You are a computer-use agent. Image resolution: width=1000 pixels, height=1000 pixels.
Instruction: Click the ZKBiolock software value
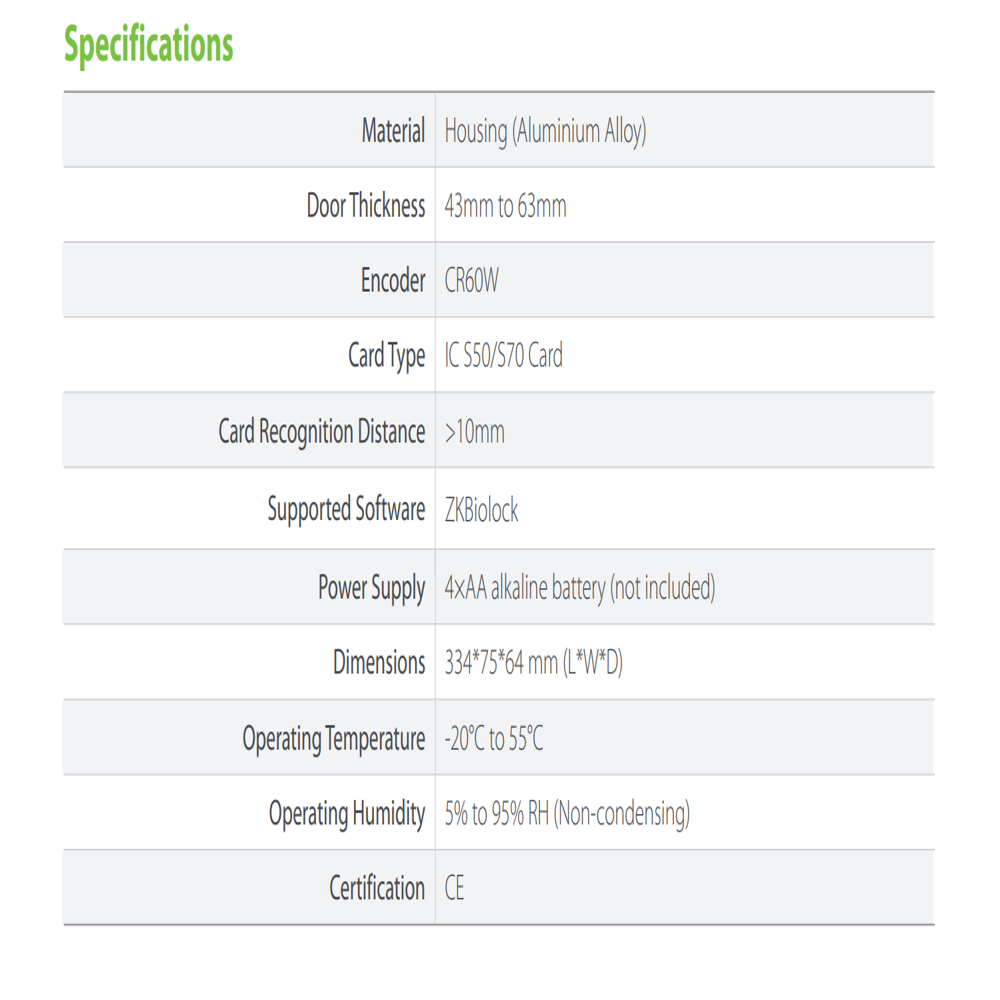[482, 510]
